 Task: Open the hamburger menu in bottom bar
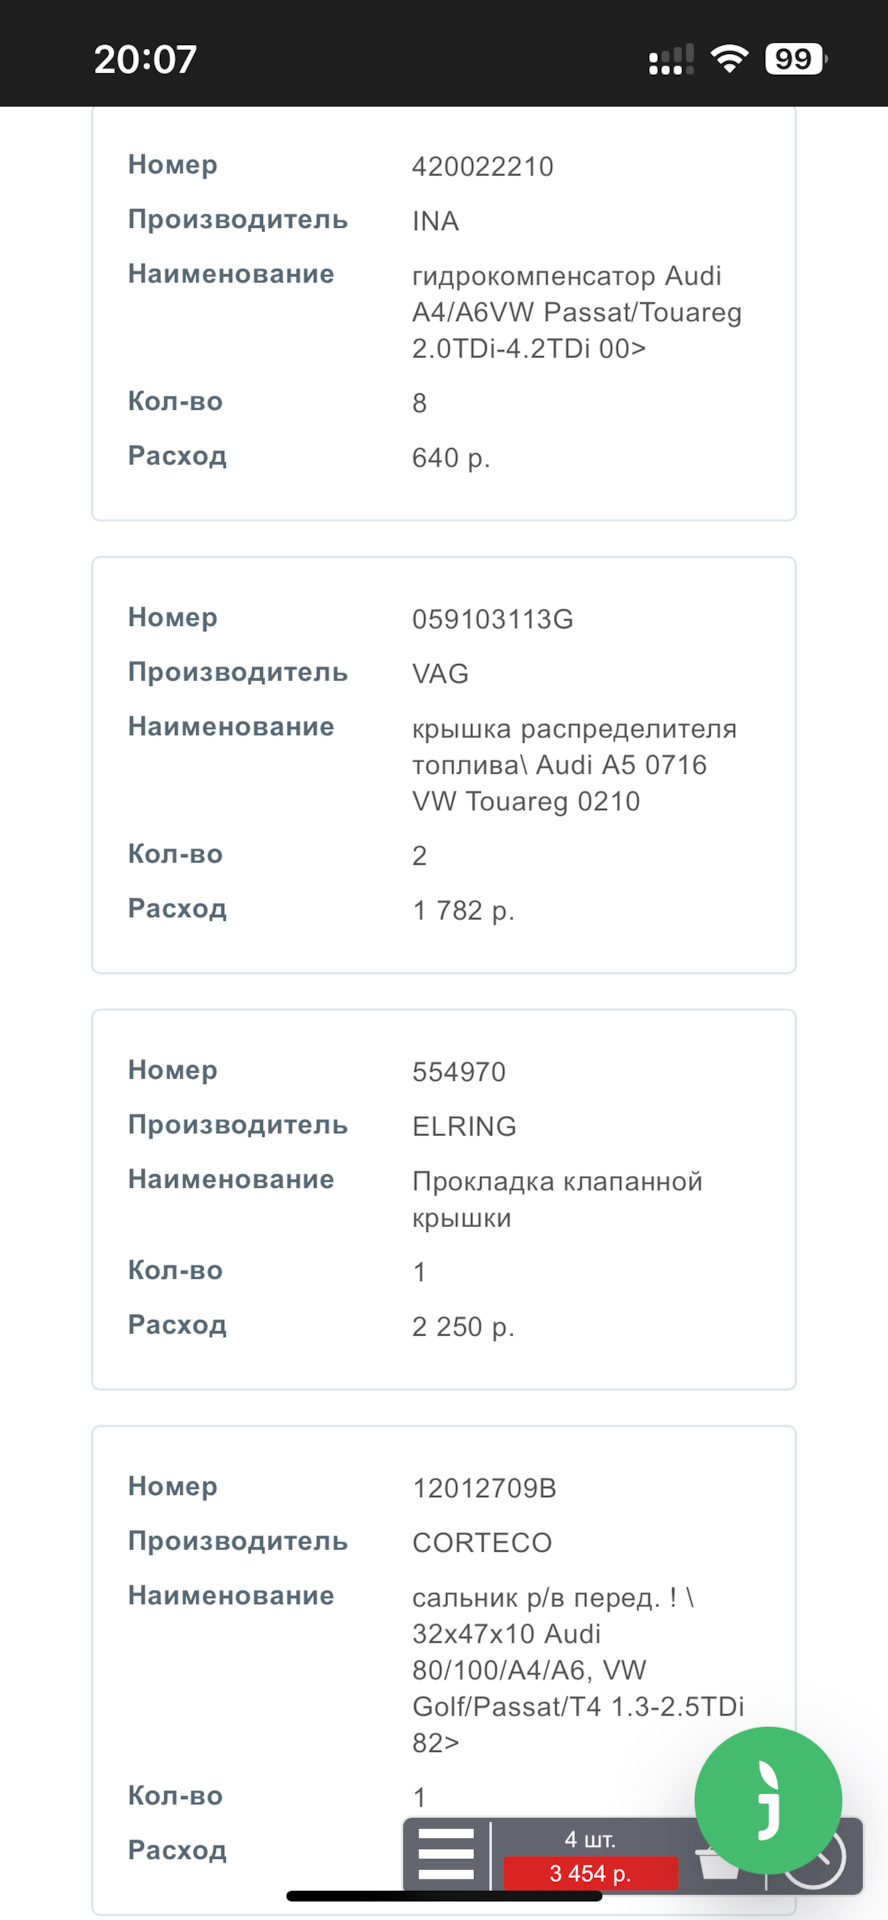pos(446,1855)
